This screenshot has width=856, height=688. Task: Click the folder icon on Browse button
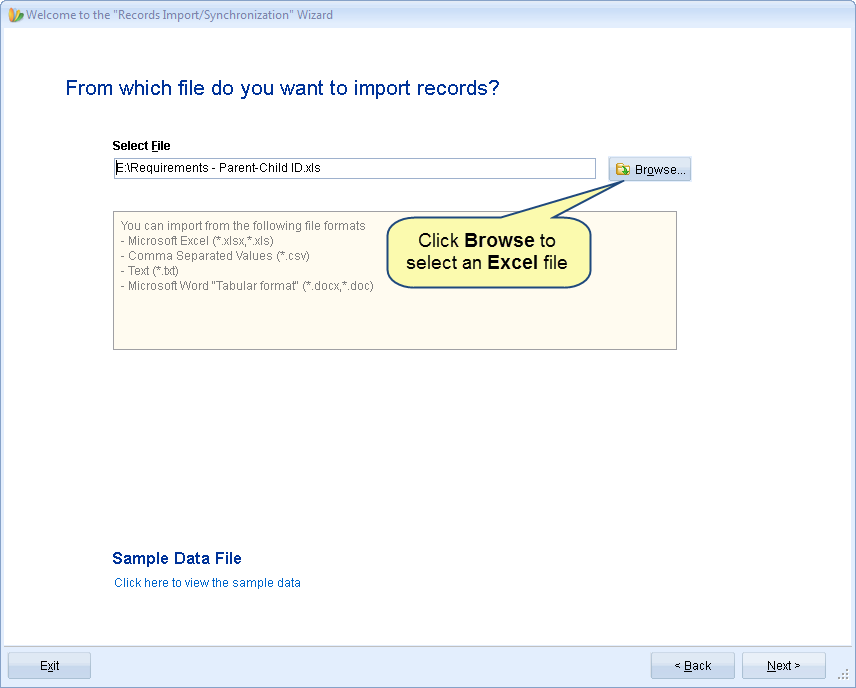coord(622,169)
